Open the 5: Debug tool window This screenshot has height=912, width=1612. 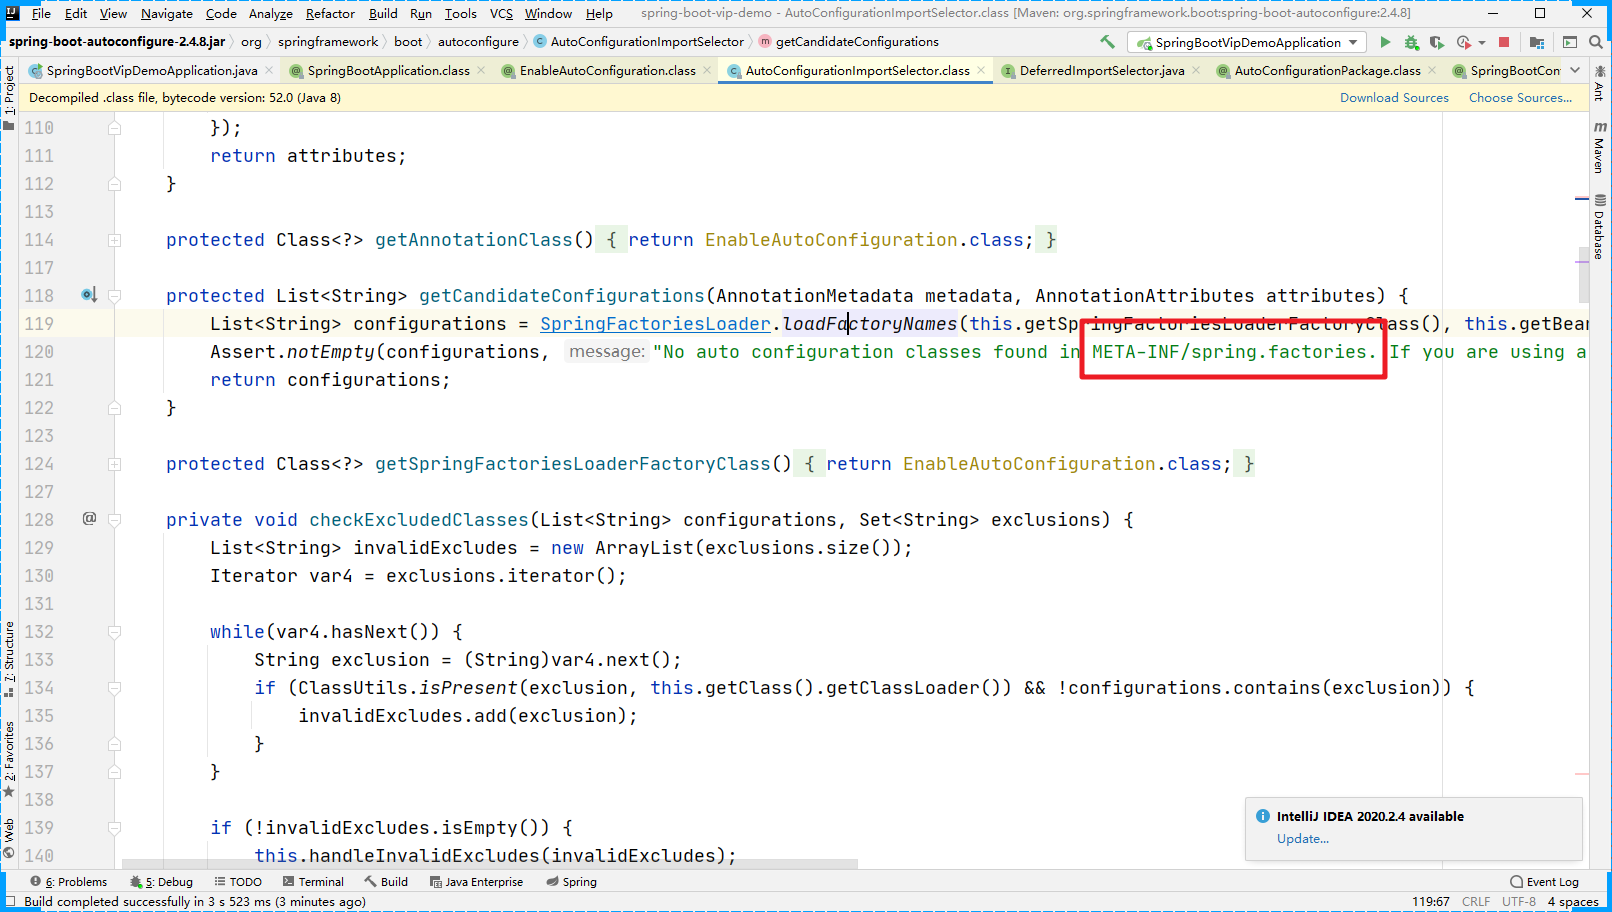click(x=161, y=882)
